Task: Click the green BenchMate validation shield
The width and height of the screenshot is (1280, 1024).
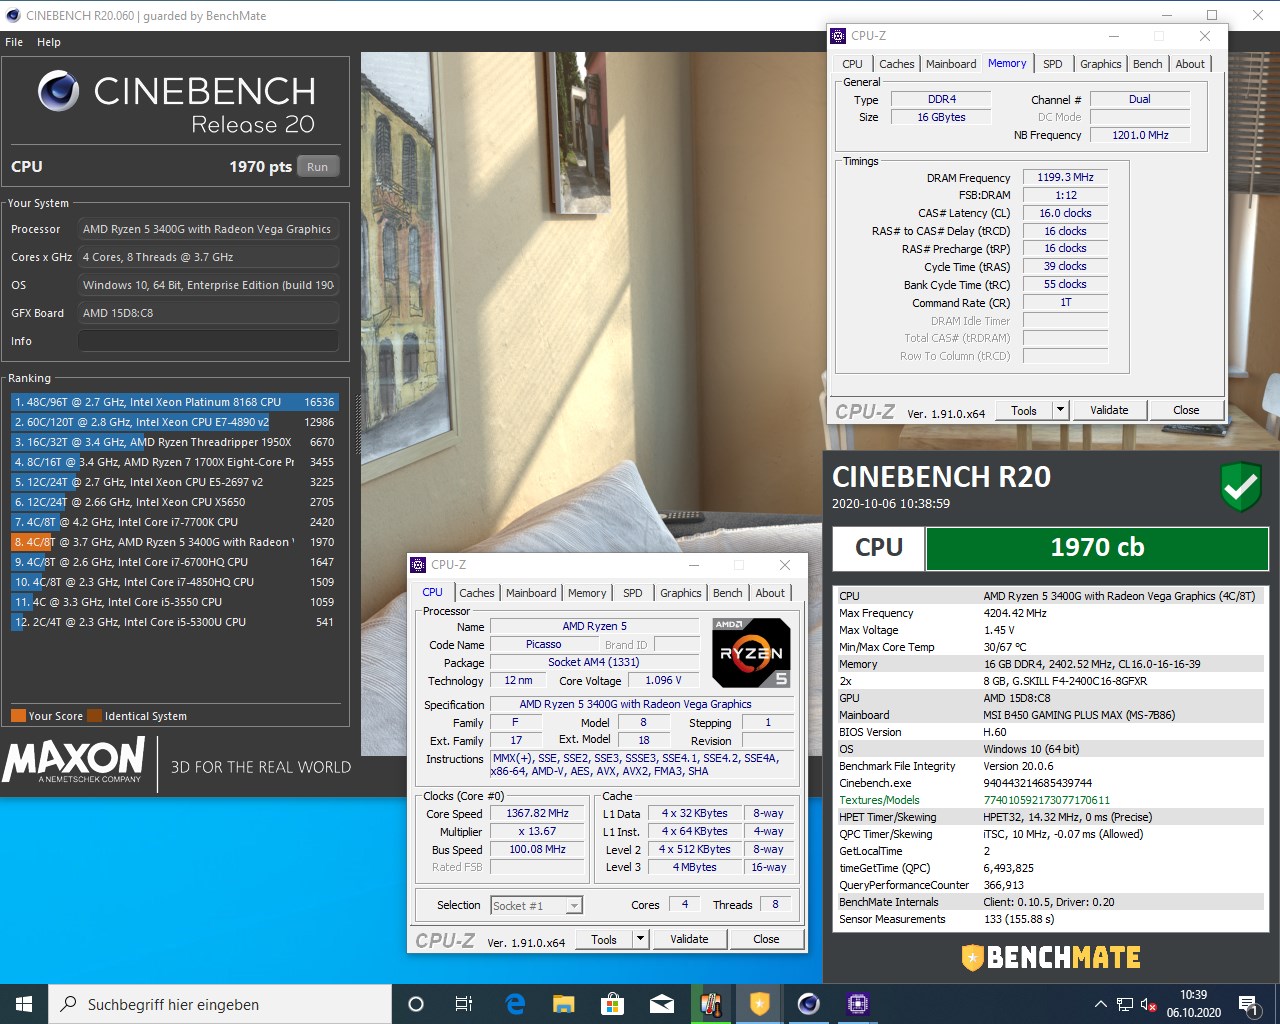Action: [x=1240, y=486]
